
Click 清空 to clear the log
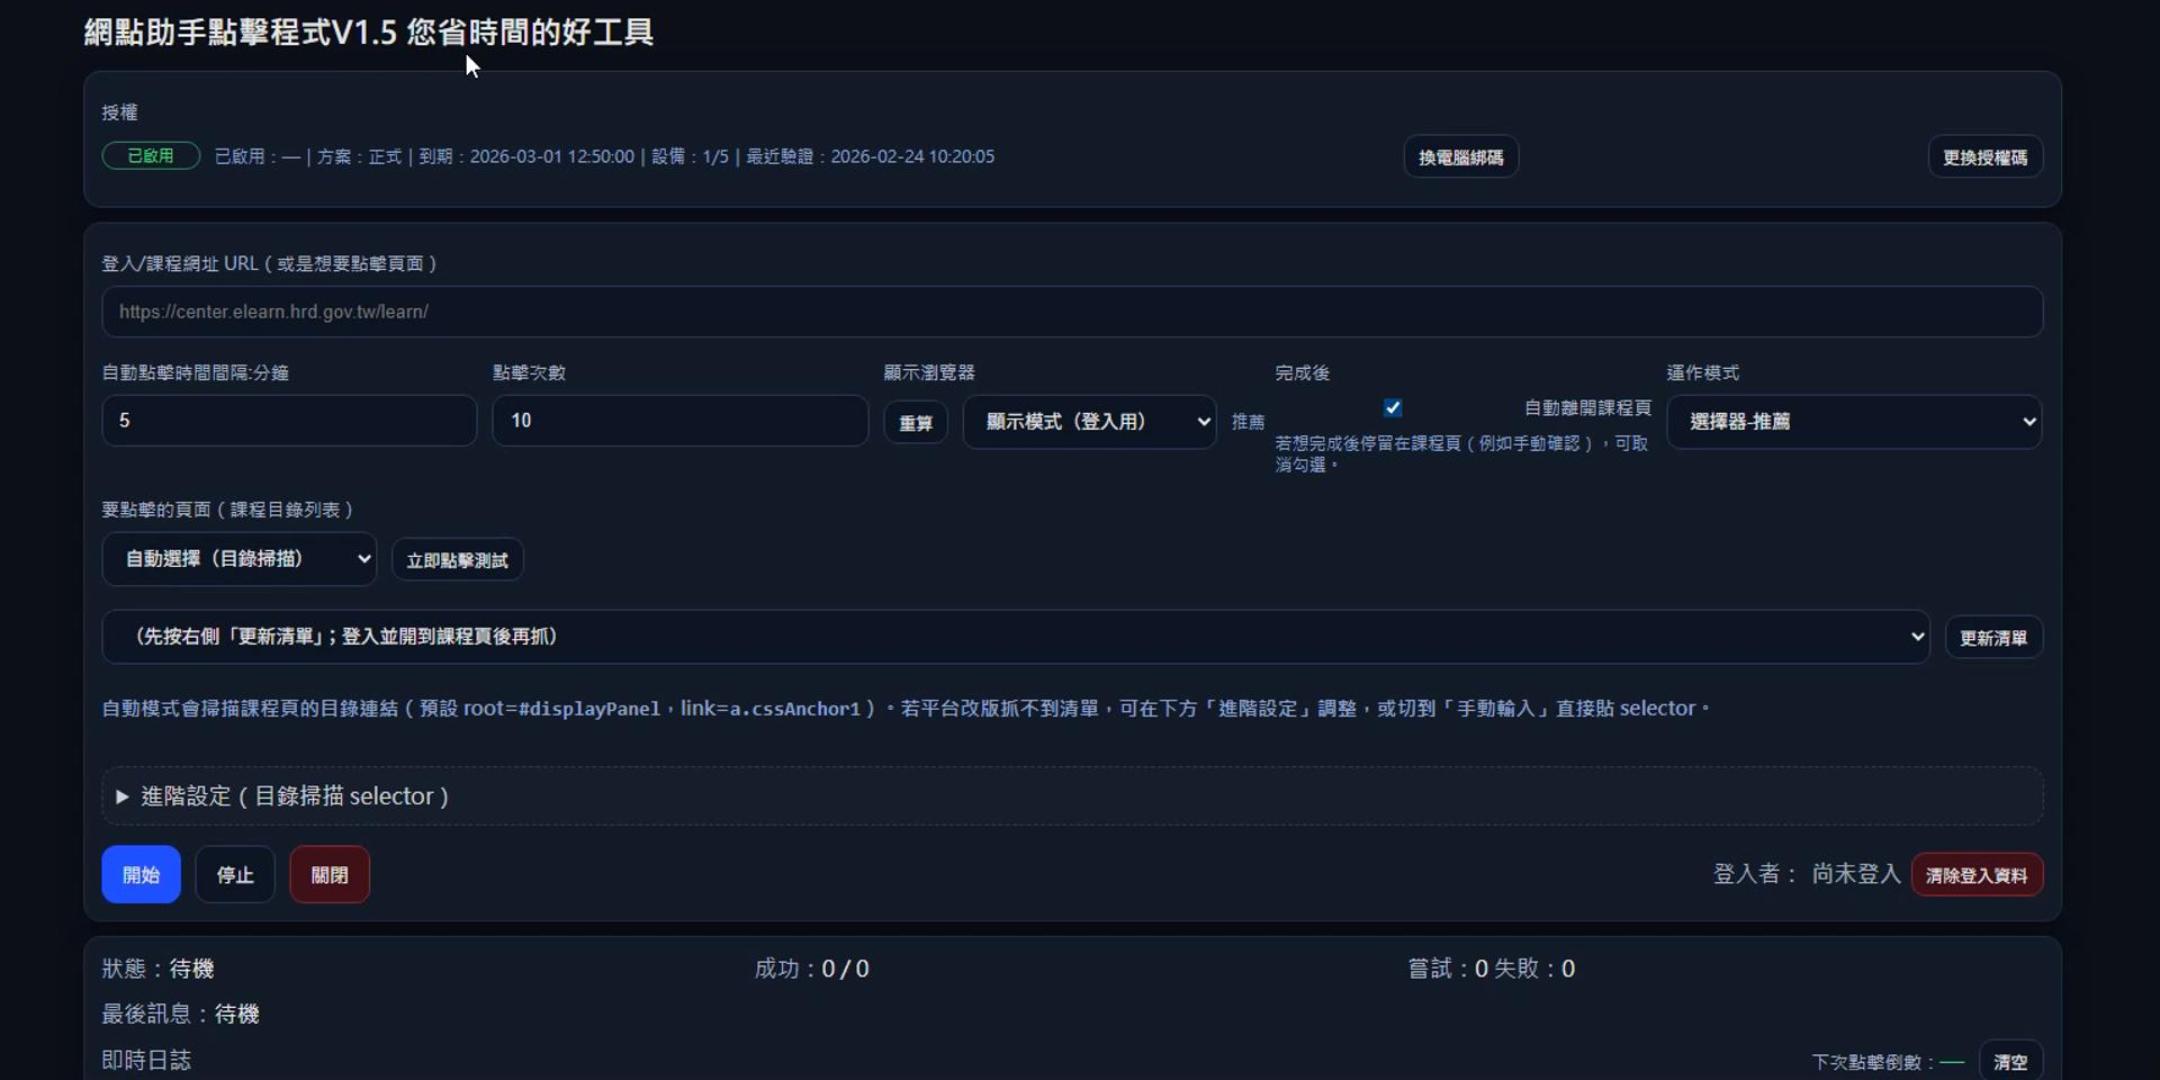(2009, 1062)
